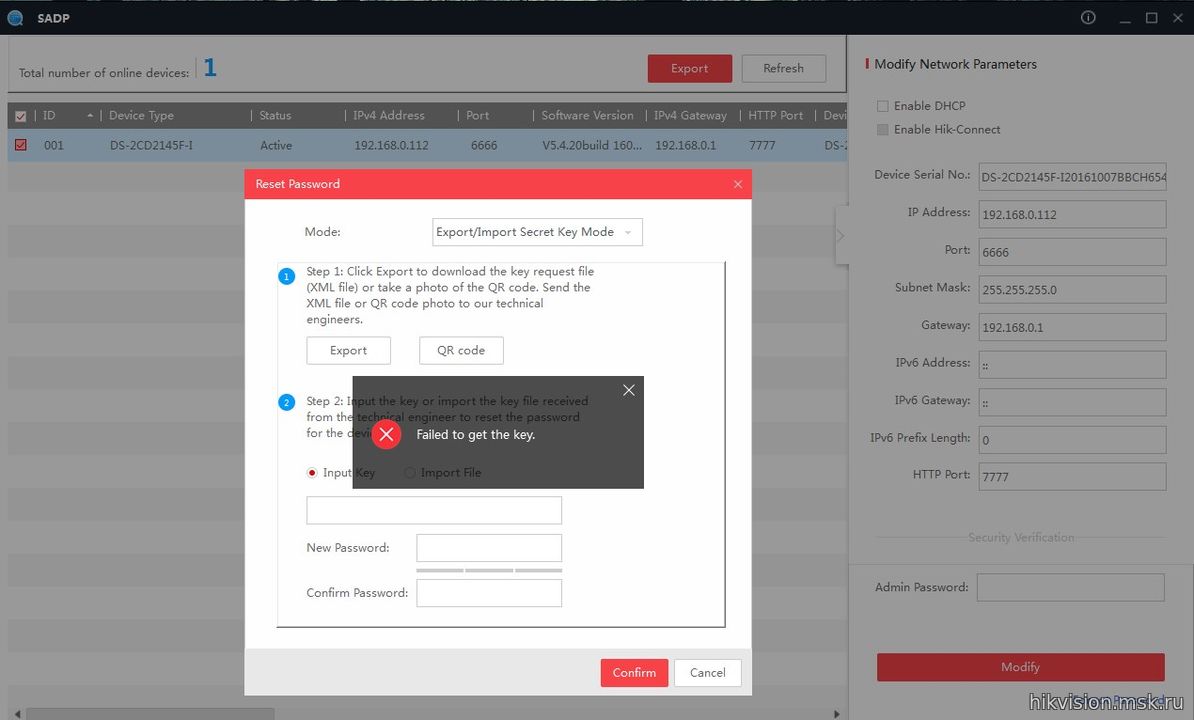Click the Gateway field in side panel
The height and width of the screenshot is (720, 1194).
[x=1072, y=327]
